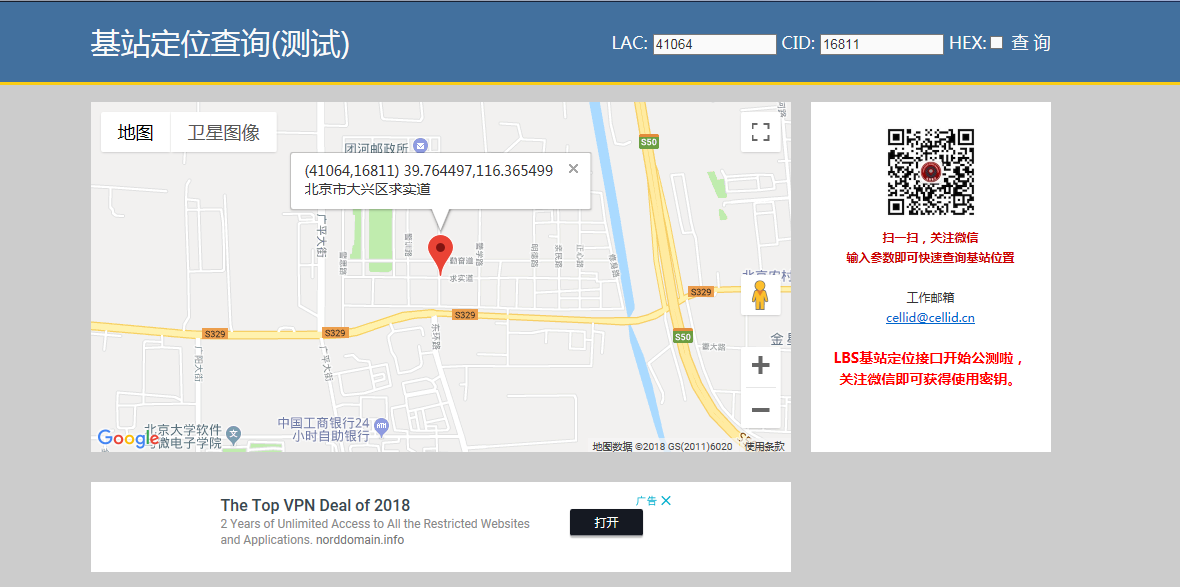Click the 查询 query button

1030,43
